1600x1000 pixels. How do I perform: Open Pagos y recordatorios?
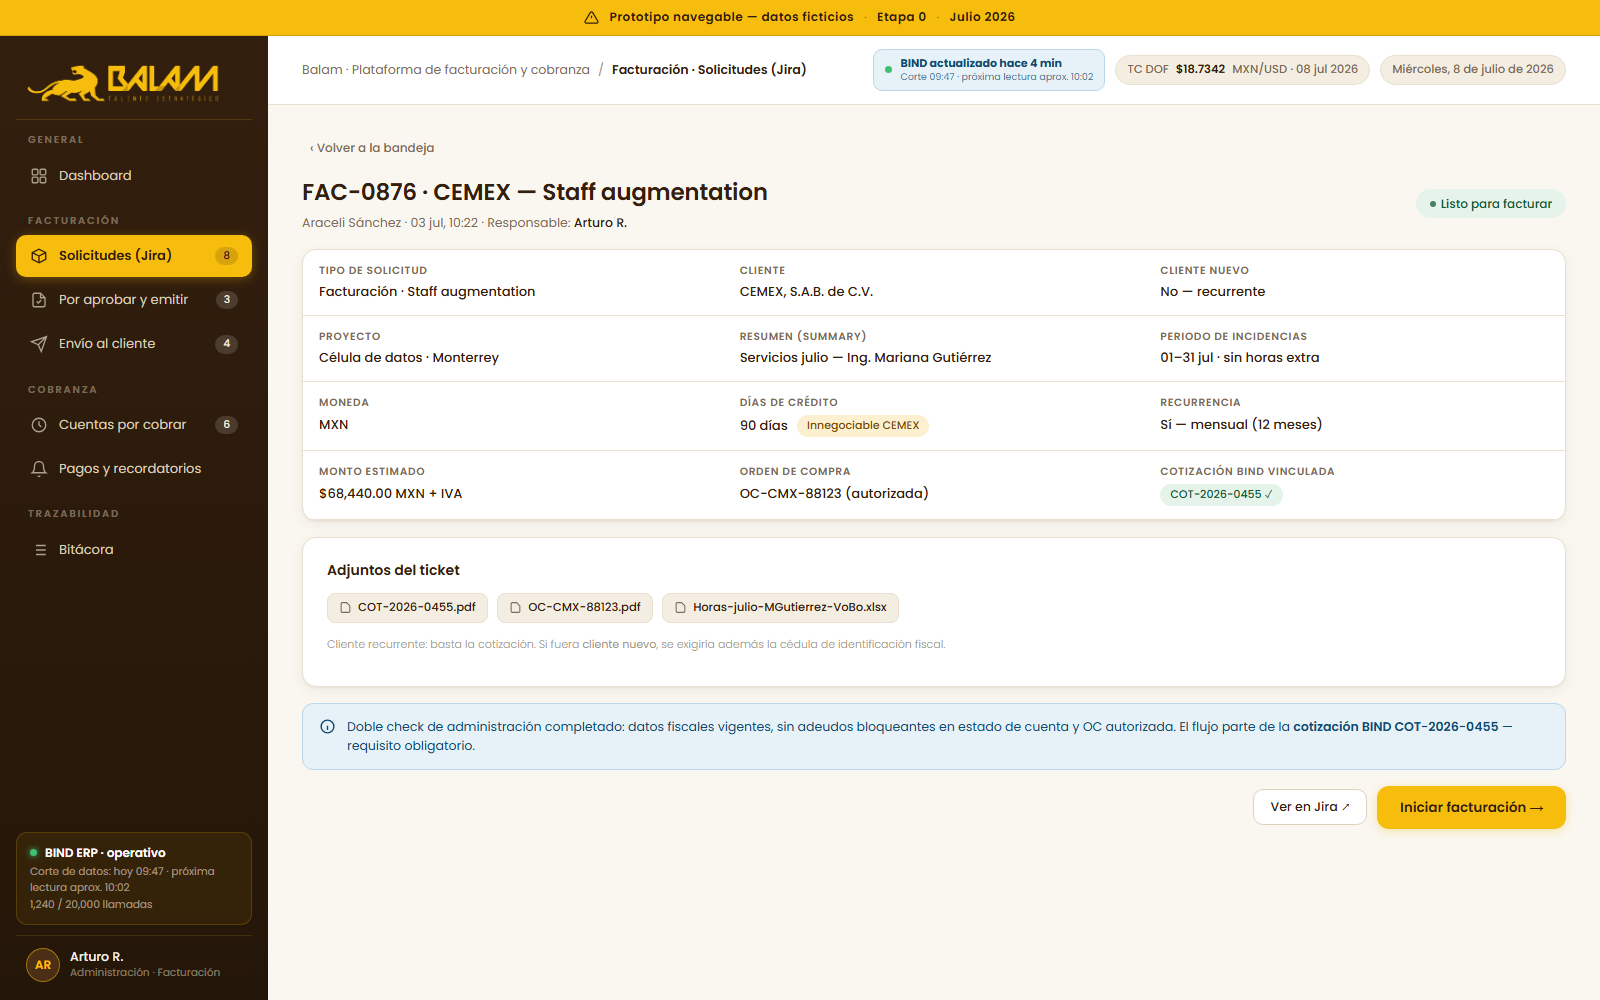pos(134,469)
